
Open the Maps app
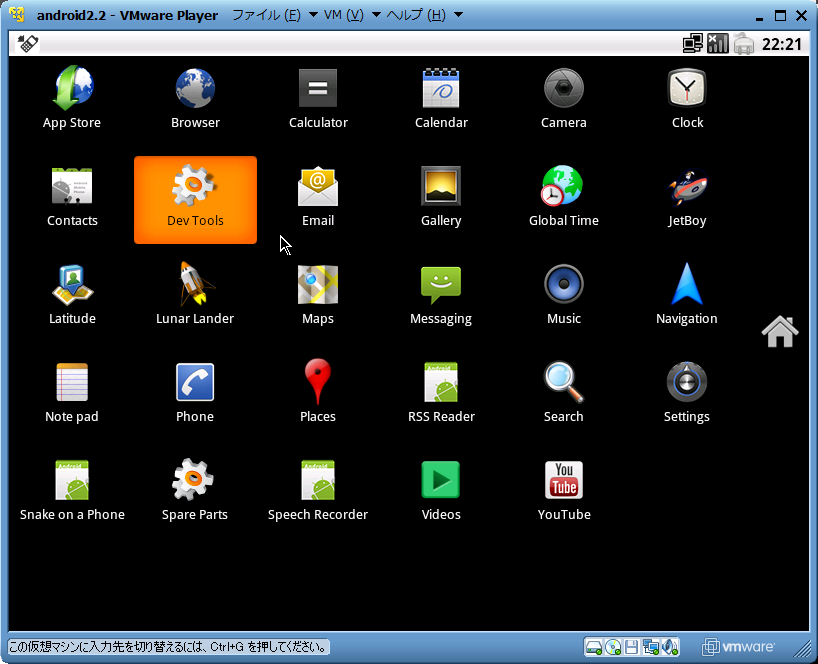pyautogui.click(x=318, y=295)
